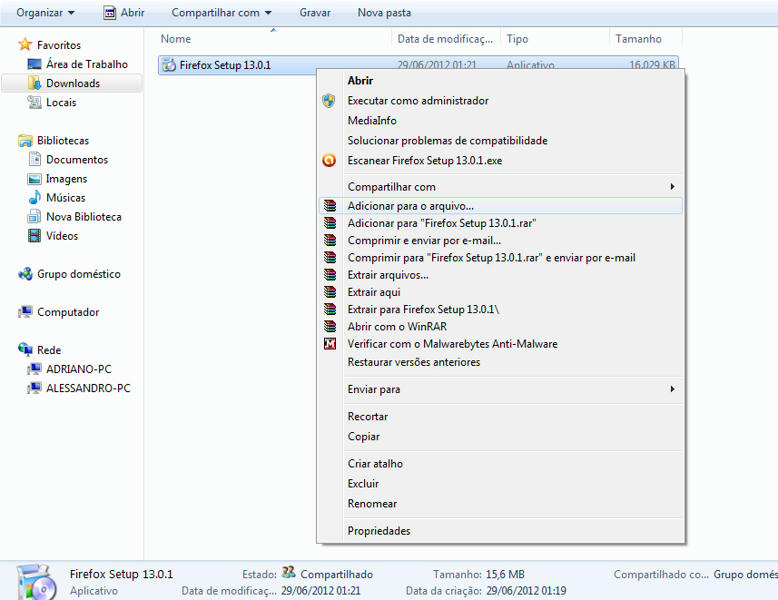This screenshot has width=778, height=600.
Task: Click the Computador icon in sidebar
Action: tap(25, 312)
